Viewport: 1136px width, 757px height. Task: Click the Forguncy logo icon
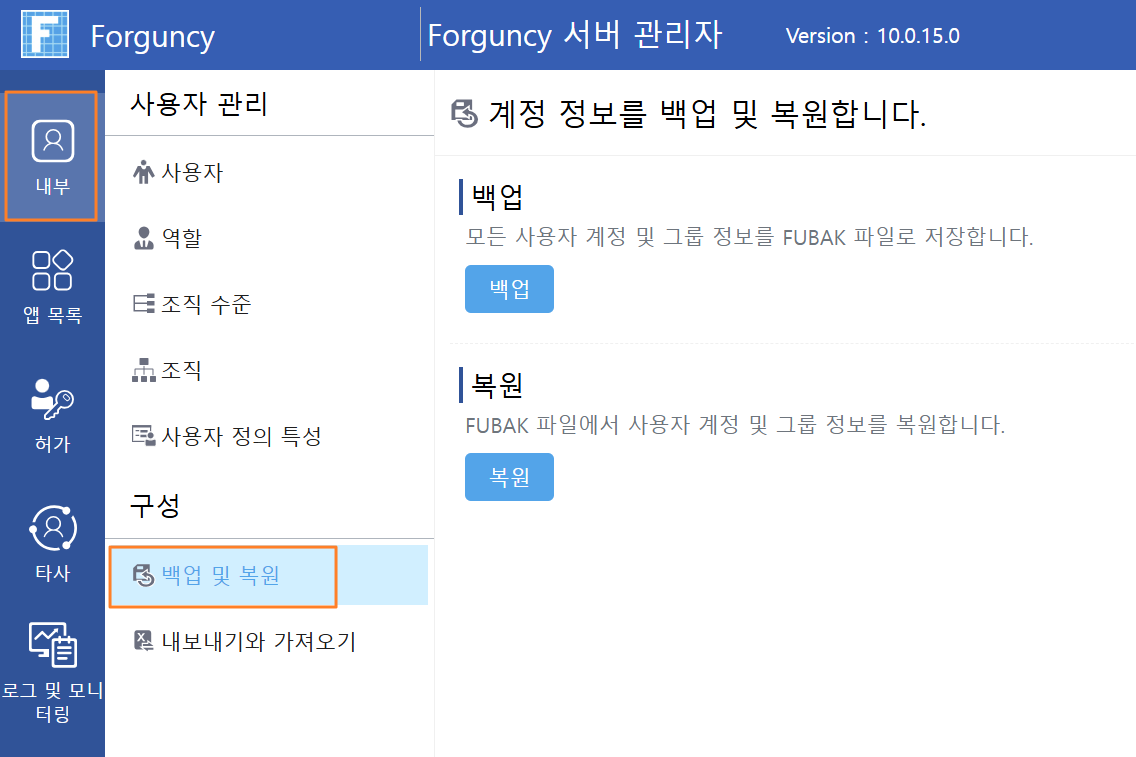[x=45, y=34]
